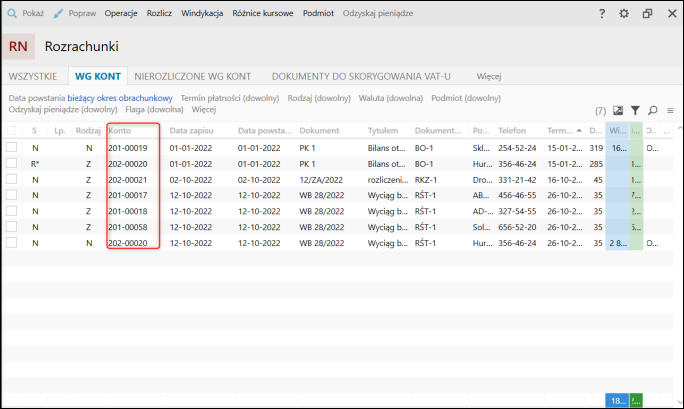Open the settings gear icon
This screenshot has width=684, height=409.
pos(624,14)
